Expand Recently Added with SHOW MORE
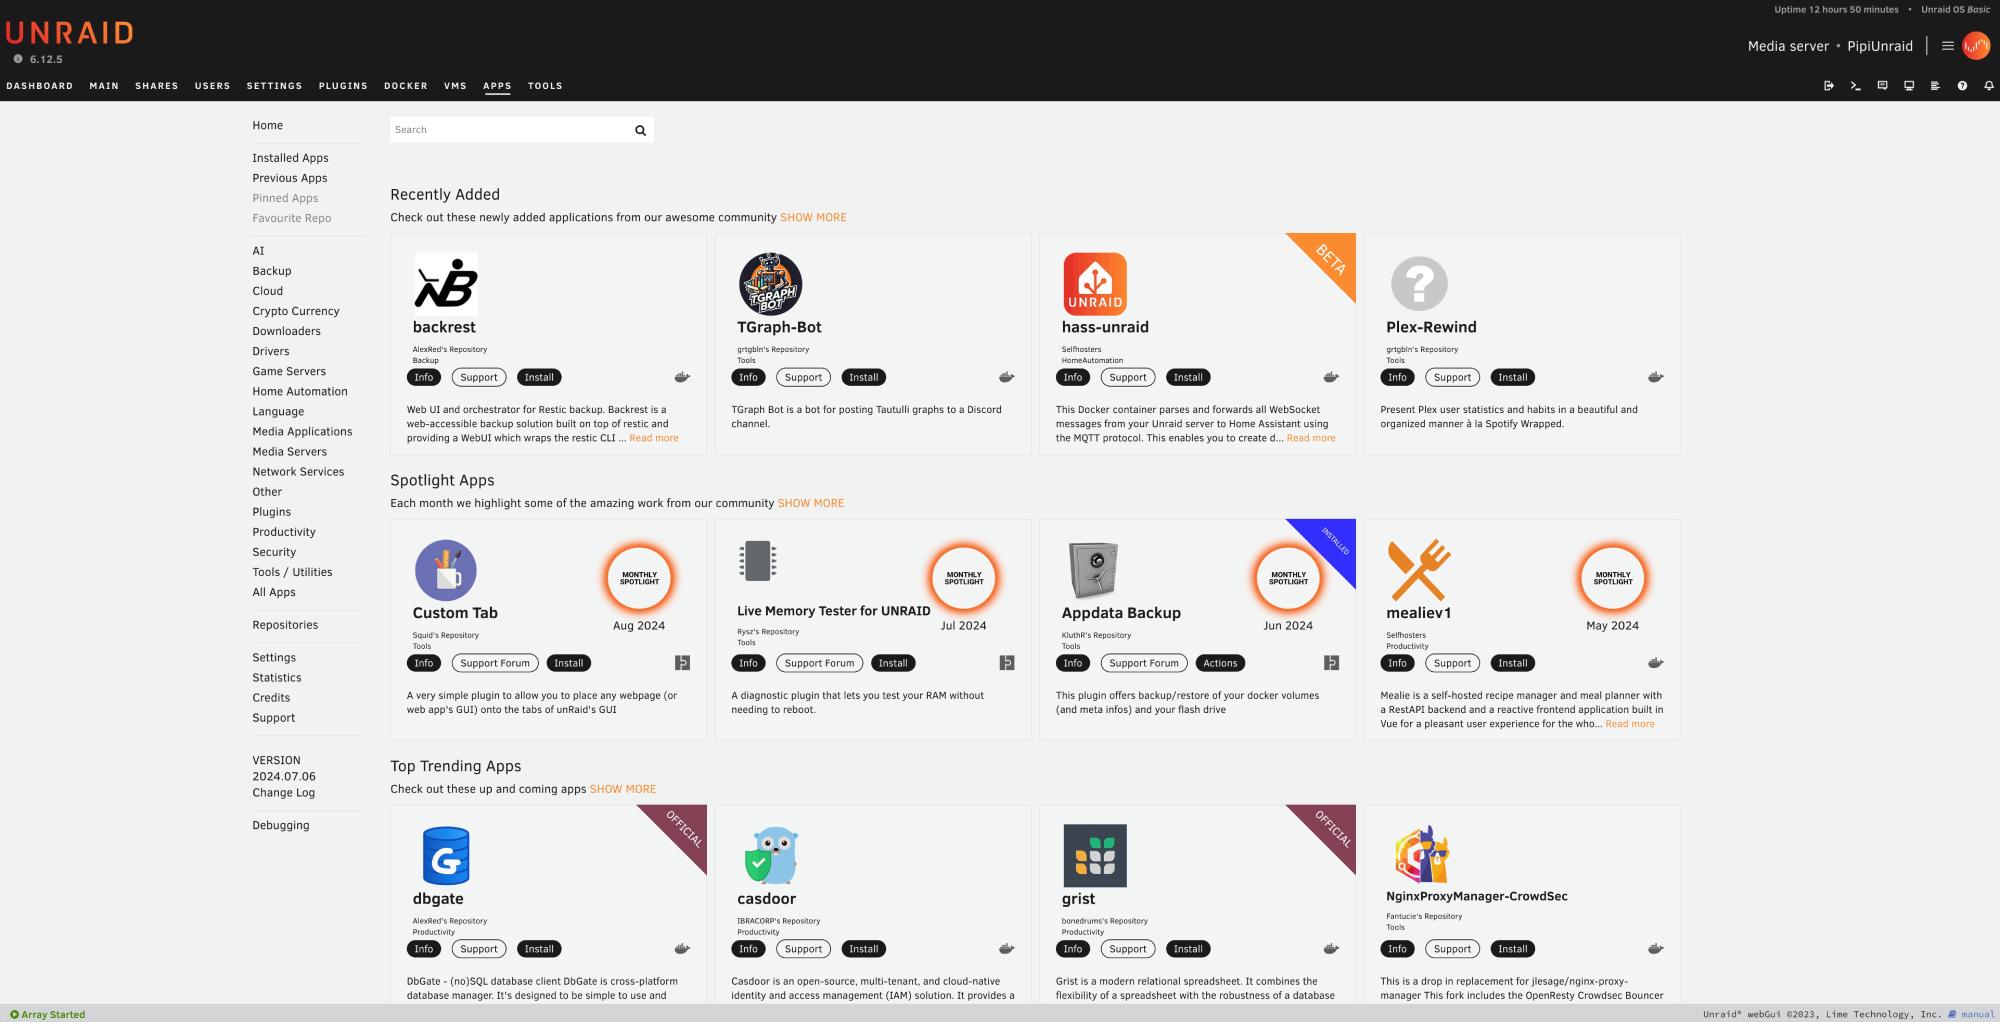Image resolution: width=2000 pixels, height=1022 pixels. click(813, 217)
